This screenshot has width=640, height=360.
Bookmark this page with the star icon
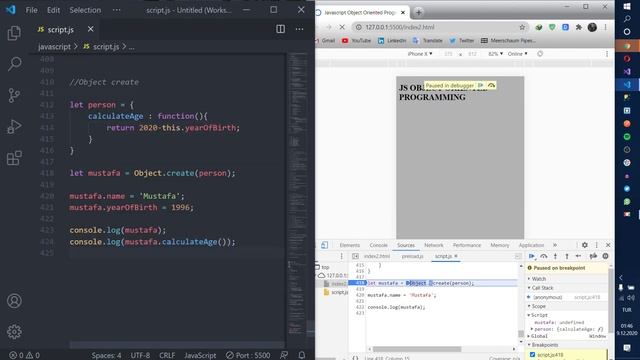(x=522, y=27)
